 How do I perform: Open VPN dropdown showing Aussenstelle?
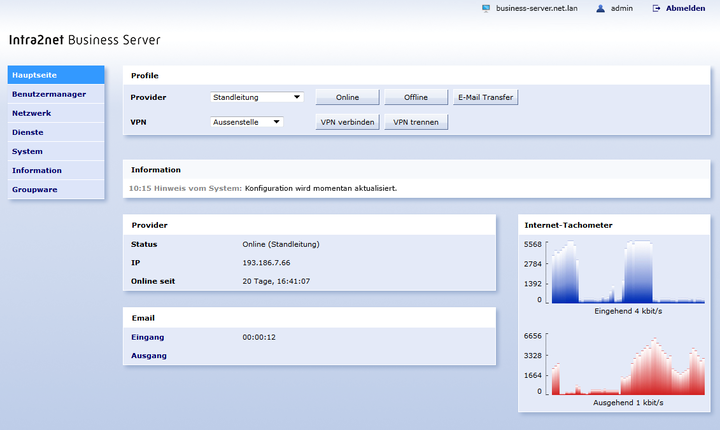coord(247,122)
